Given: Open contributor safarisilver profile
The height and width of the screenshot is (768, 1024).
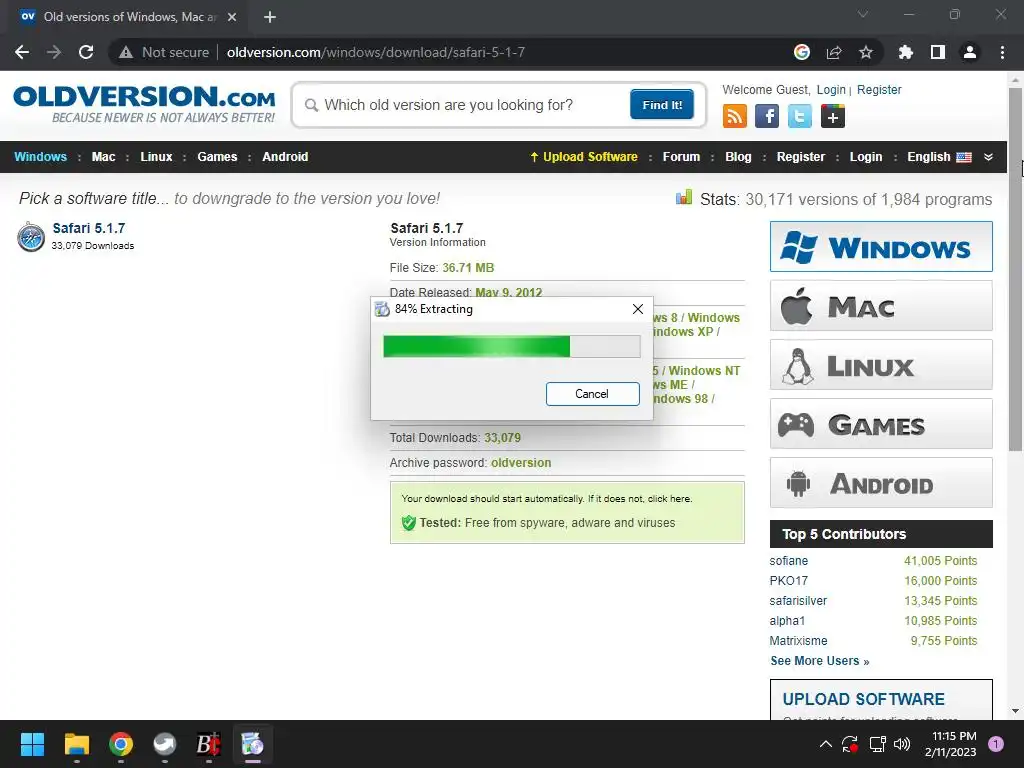Looking at the screenshot, I should click(798, 601).
